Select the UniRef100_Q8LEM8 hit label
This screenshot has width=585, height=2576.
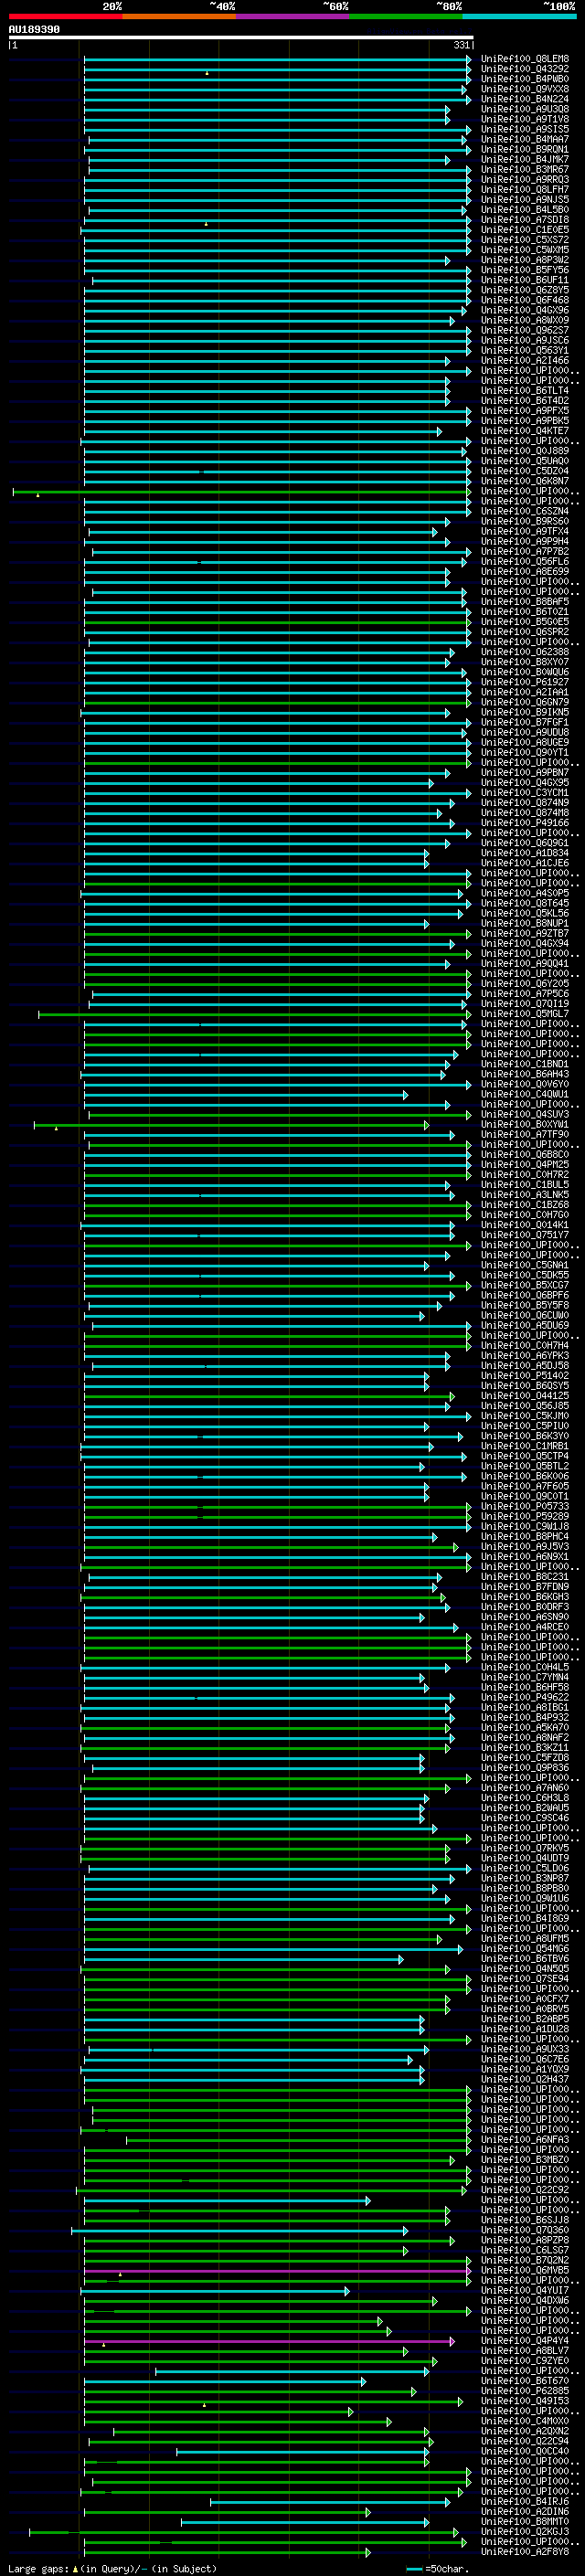(525, 59)
